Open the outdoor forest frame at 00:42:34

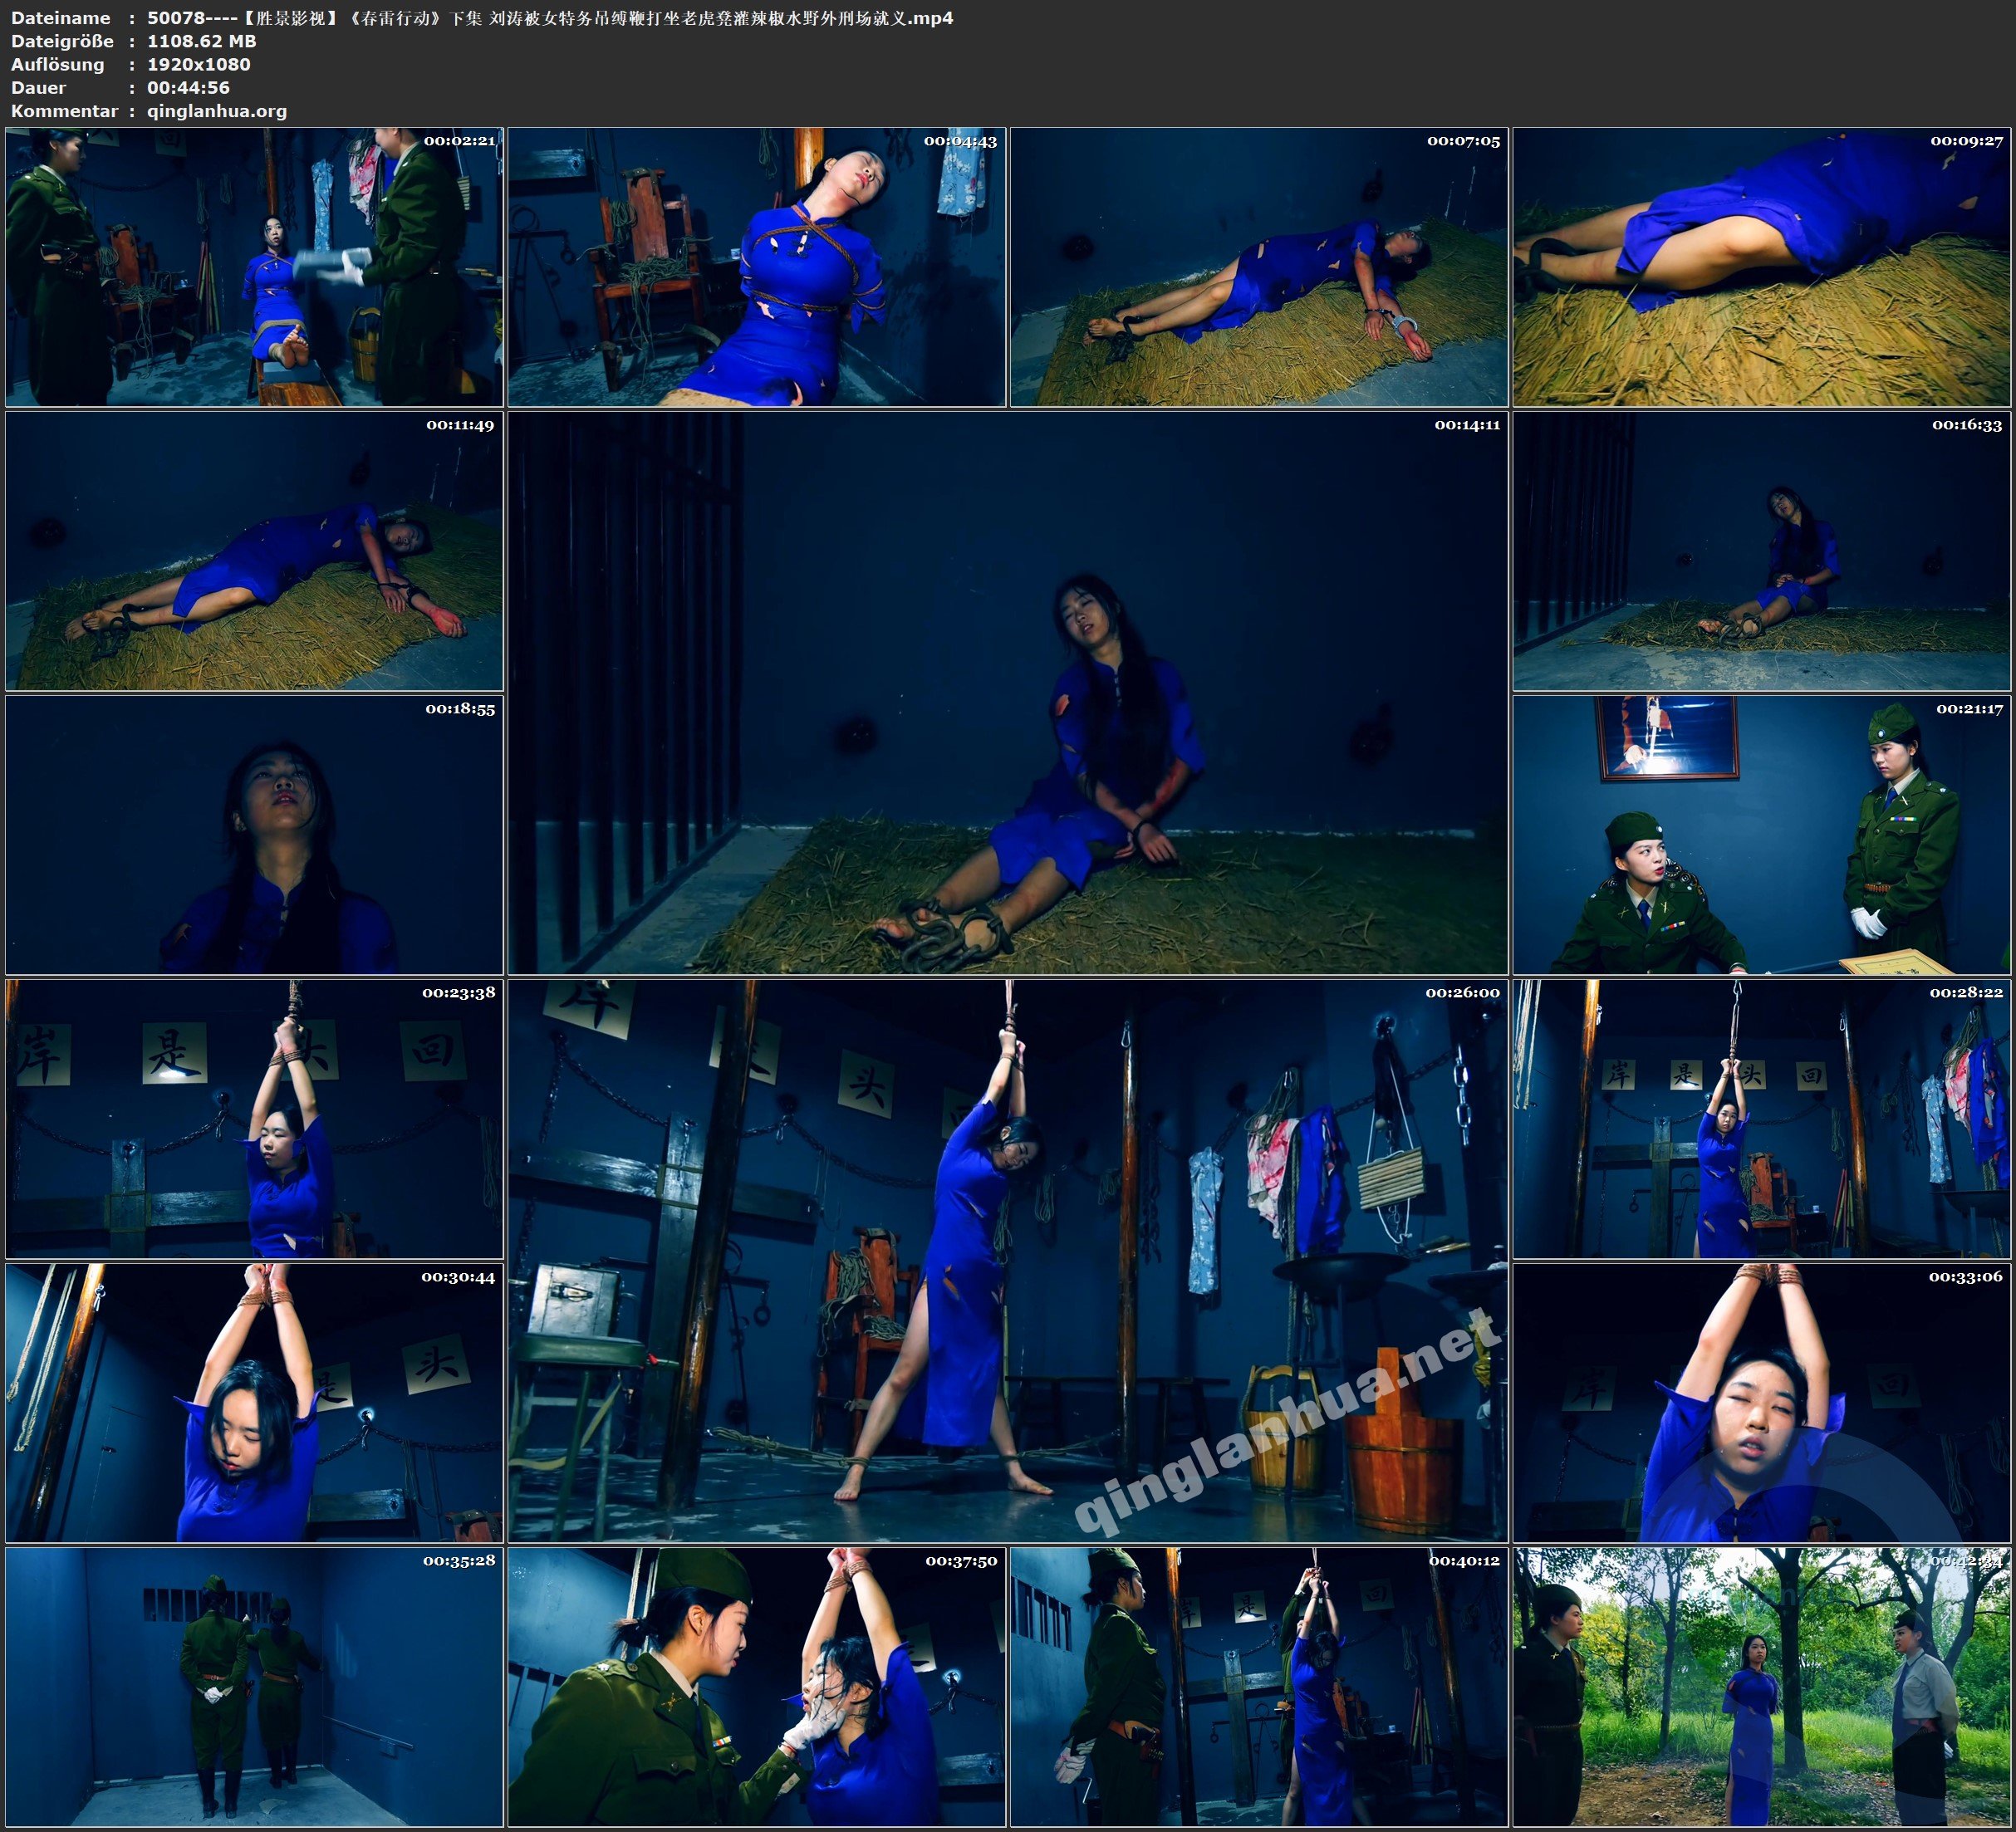coord(1762,1687)
